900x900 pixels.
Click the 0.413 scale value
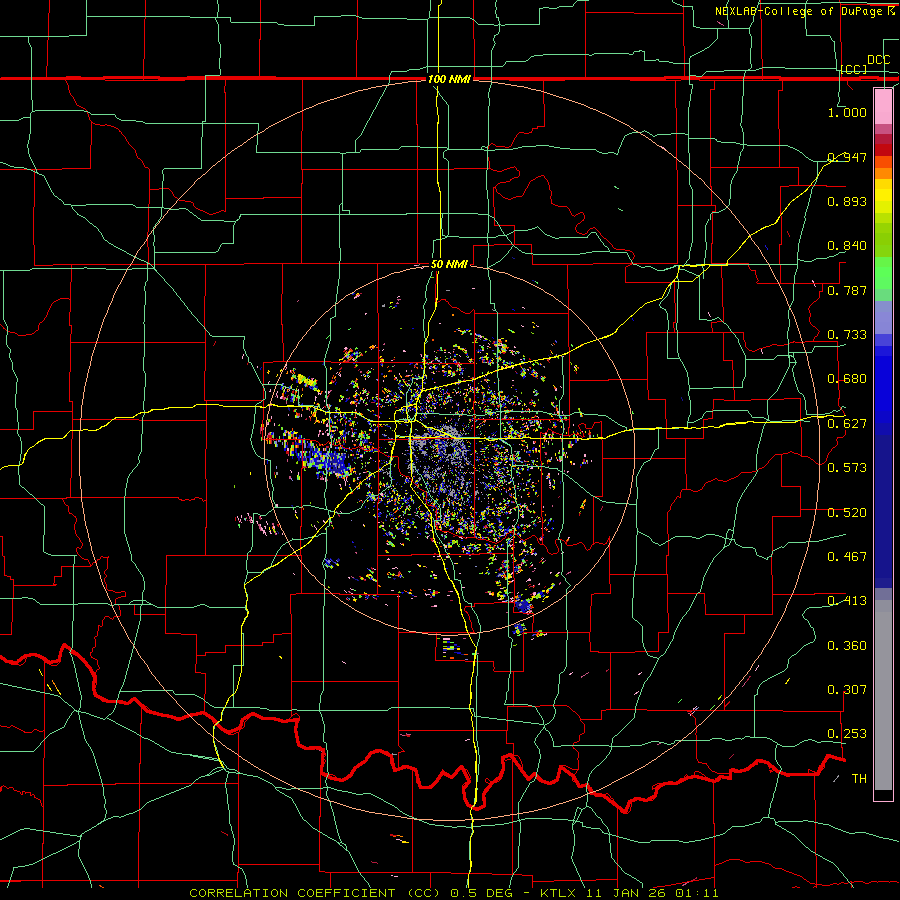(847, 601)
